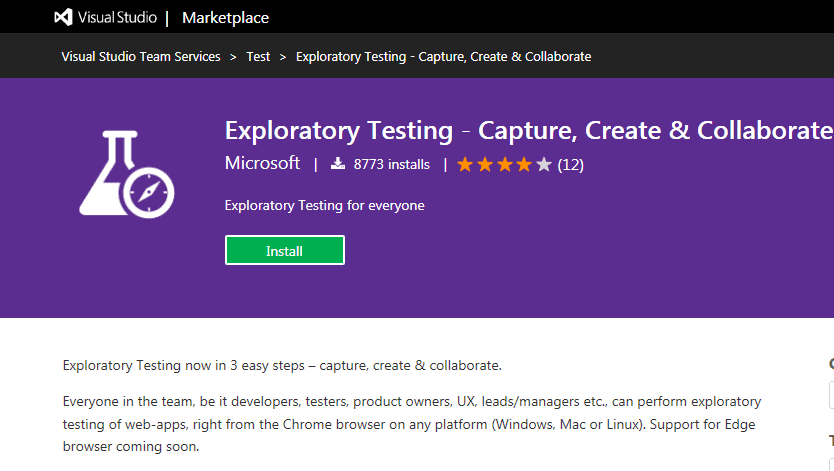Select the first orange rating star
Image resolution: width=834 pixels, height=471 pixels.
pos(465,164)
